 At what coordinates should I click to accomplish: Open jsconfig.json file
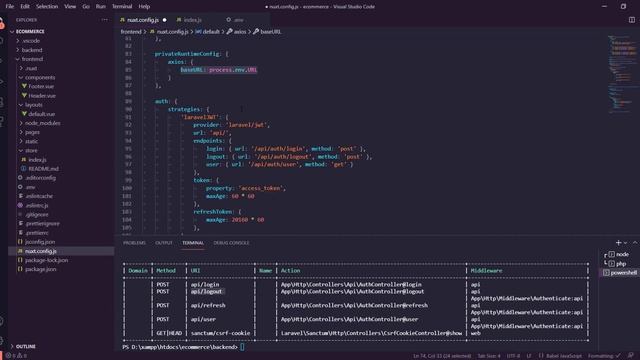point(40,242)
